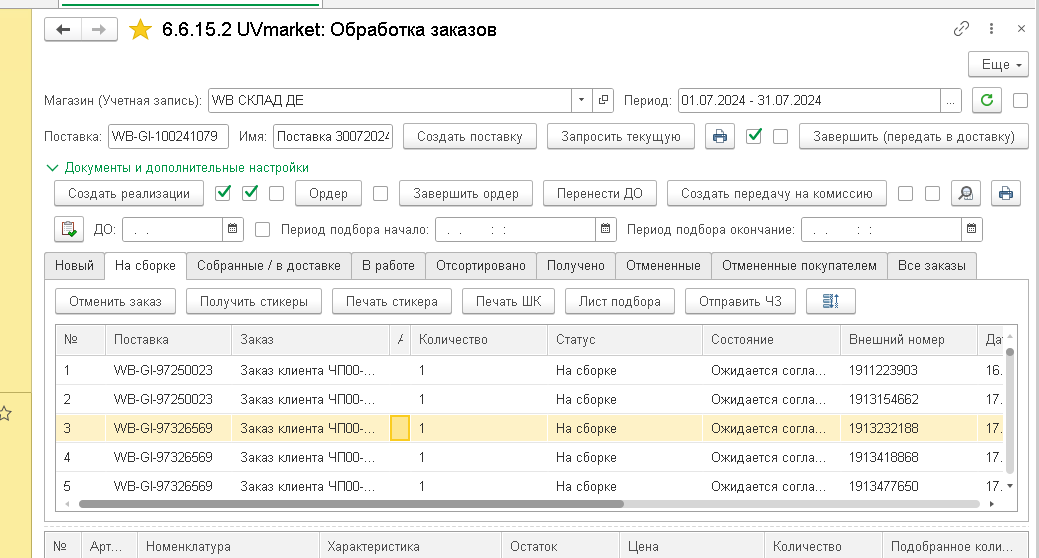The image size is (1039, 558).
Task: Open calendar picker for ДО date field
Action: (x=233, y=229)
